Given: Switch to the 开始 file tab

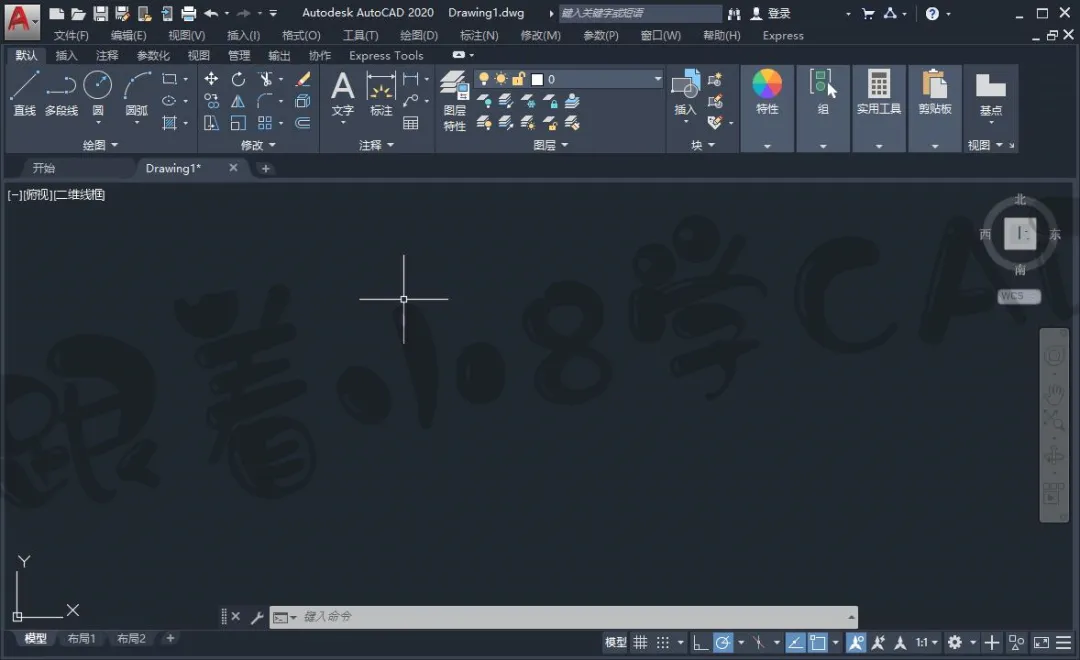Looking at the screenshot, I should [x=44, y=168].
